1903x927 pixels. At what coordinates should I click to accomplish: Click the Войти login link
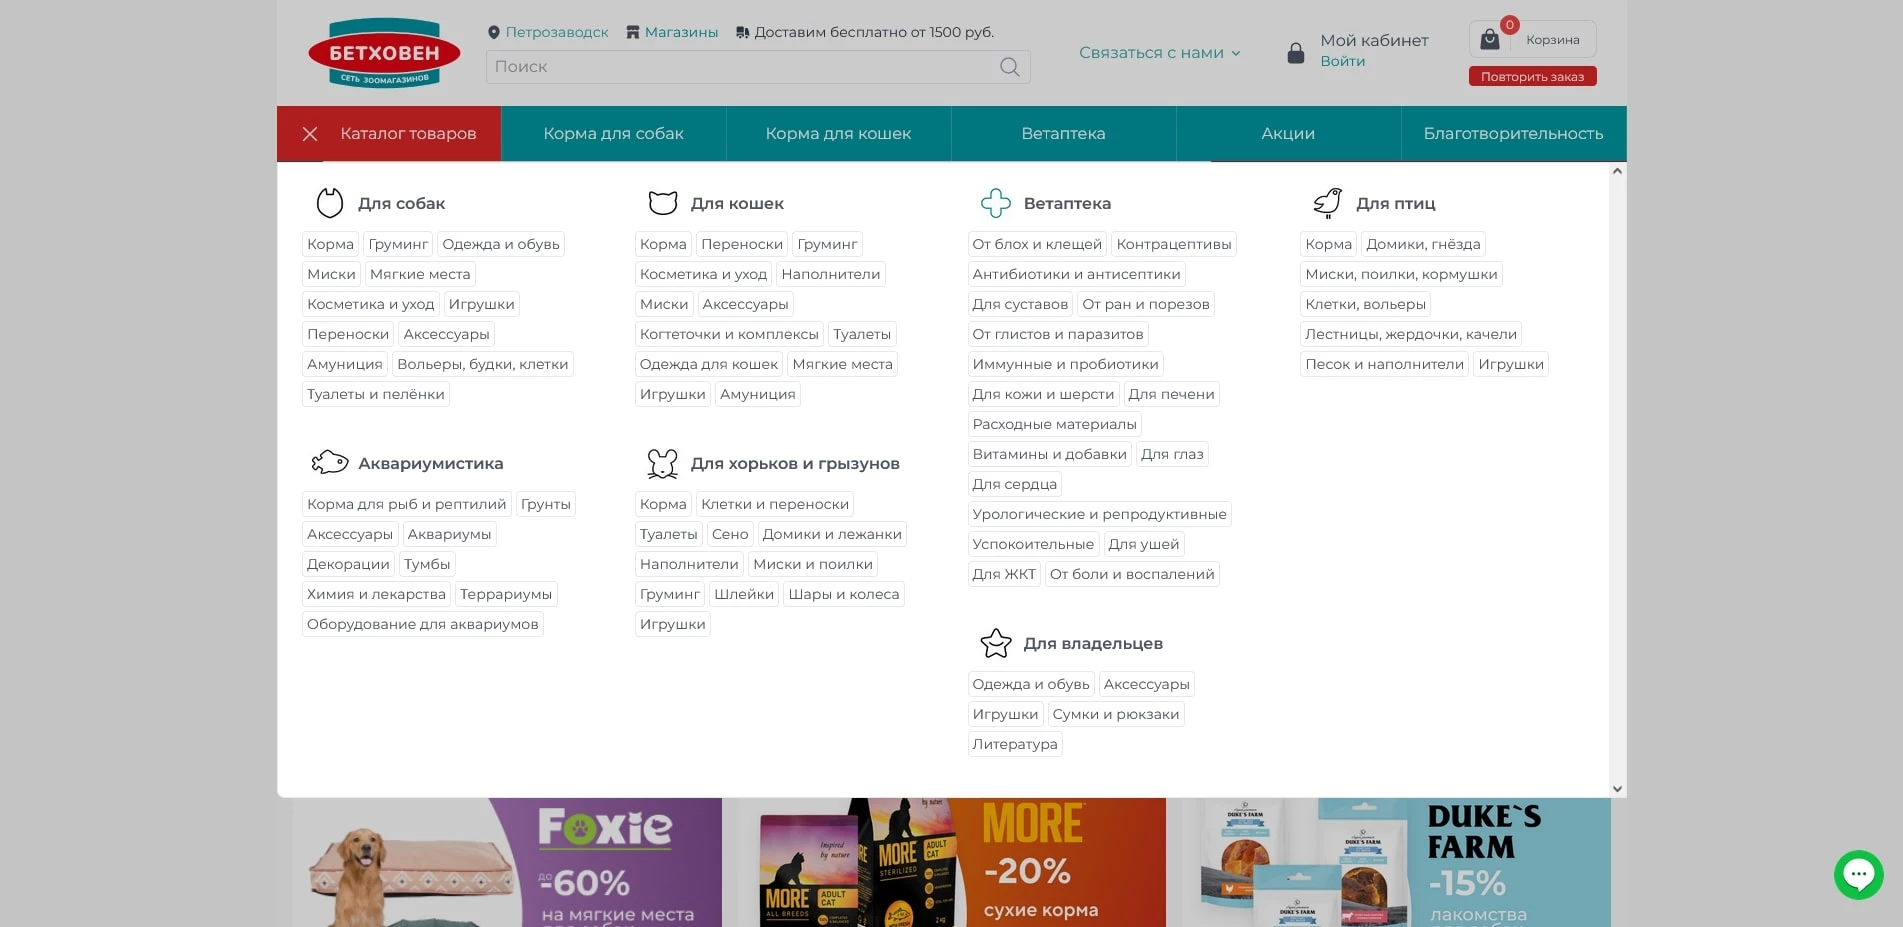pyautogui.click(x=1343, y=61)
